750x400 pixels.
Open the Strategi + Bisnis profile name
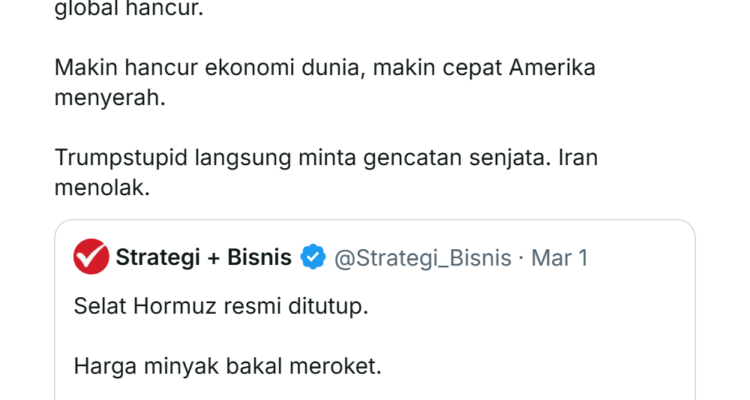coord(204,258)
